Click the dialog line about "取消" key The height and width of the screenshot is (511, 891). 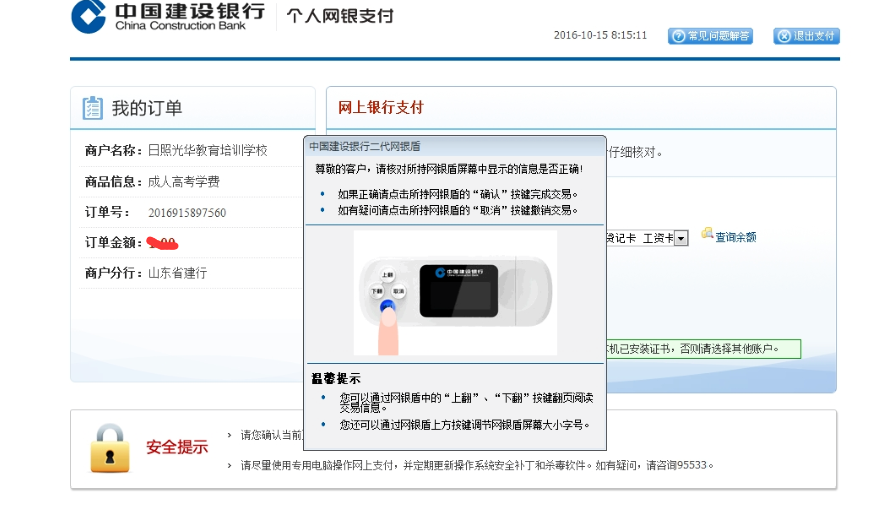click(x=457, y=210)
